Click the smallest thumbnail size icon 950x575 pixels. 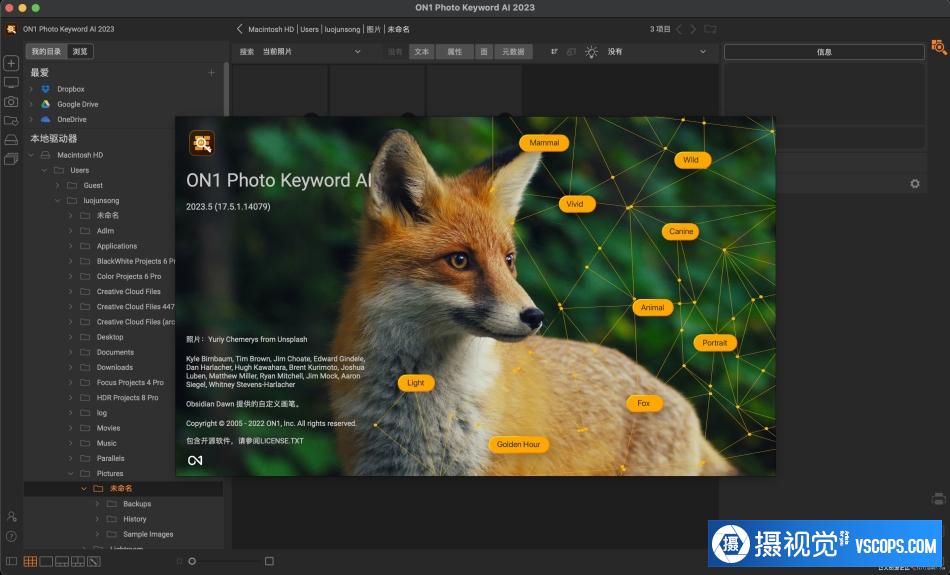pos(179,562)
